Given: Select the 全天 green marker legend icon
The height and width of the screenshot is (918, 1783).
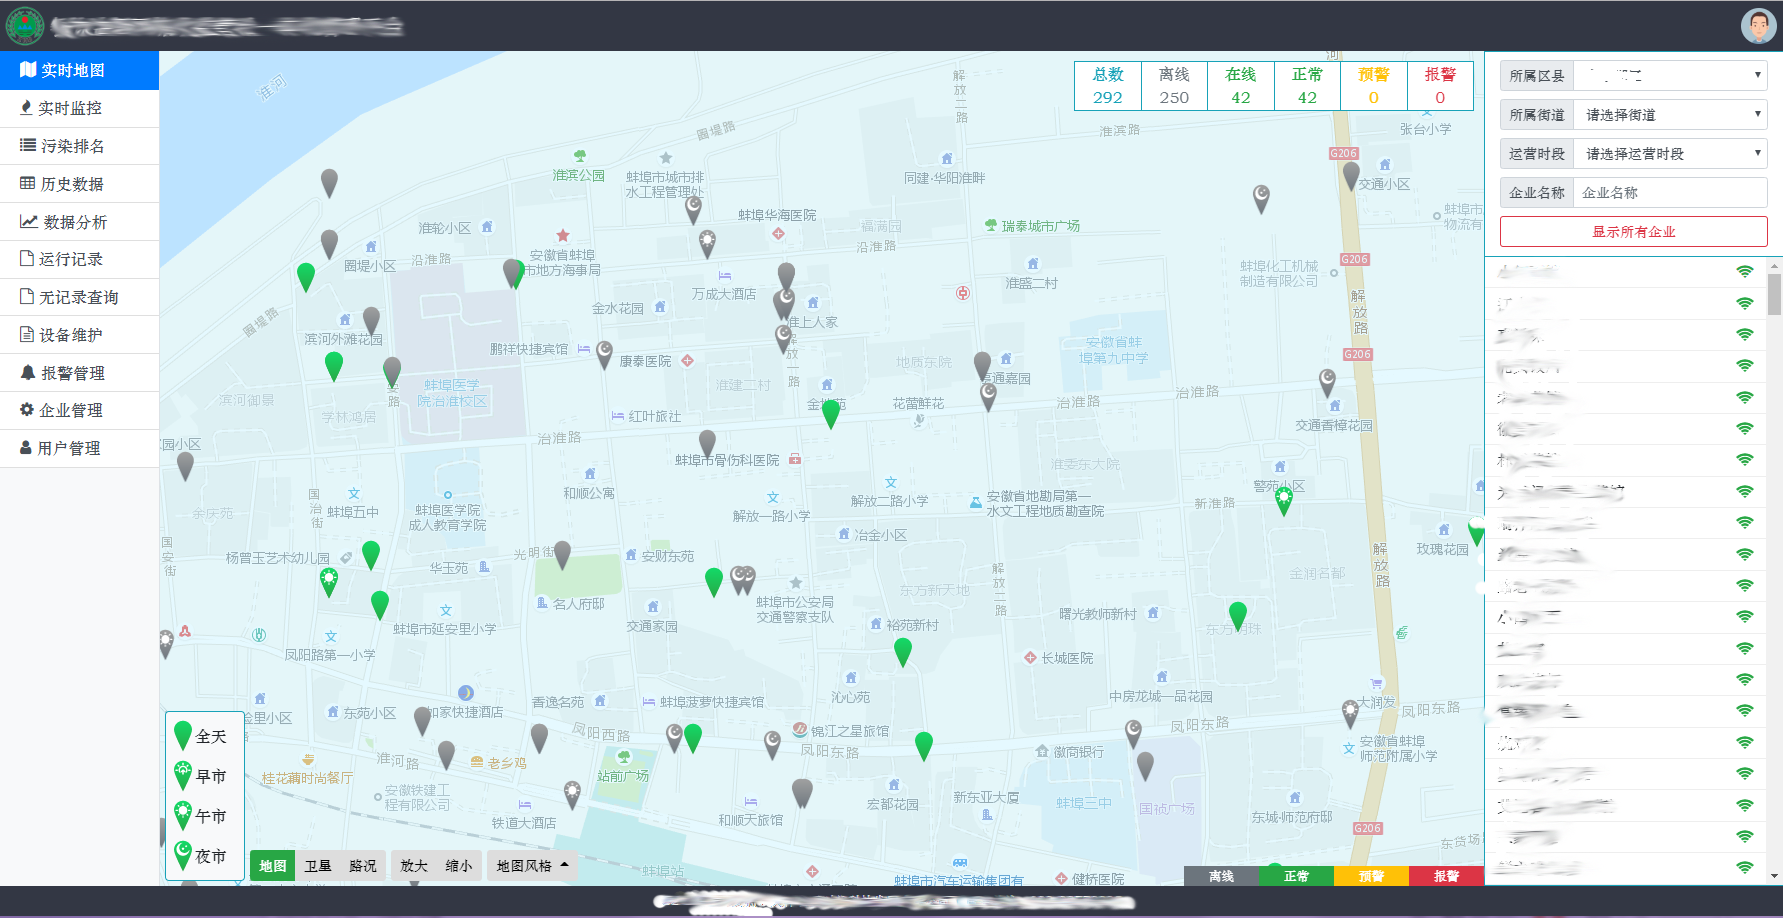Looking at the screenshot, I should click(x=183, y=736).
